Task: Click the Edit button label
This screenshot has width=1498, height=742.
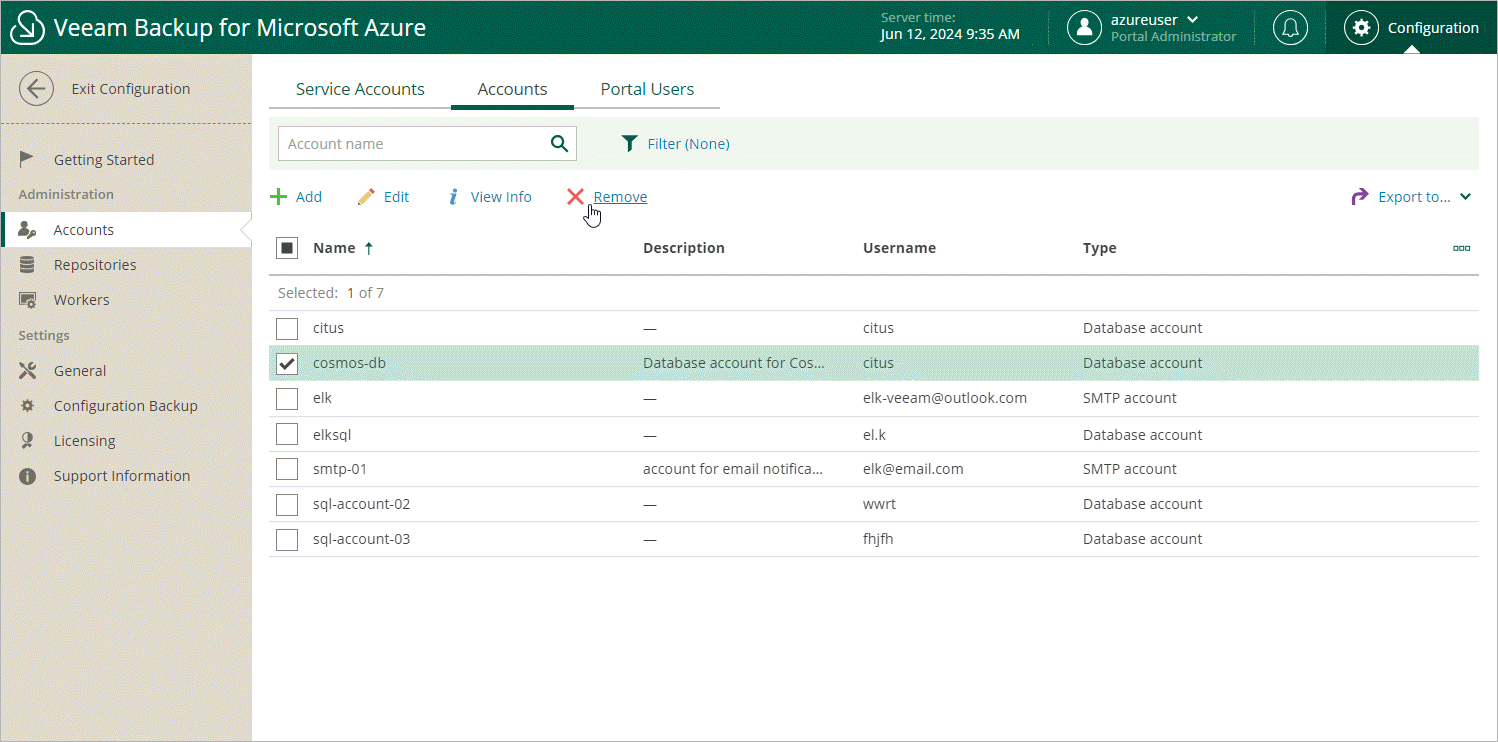Action: pyautogui.click(x=396, y=197)
